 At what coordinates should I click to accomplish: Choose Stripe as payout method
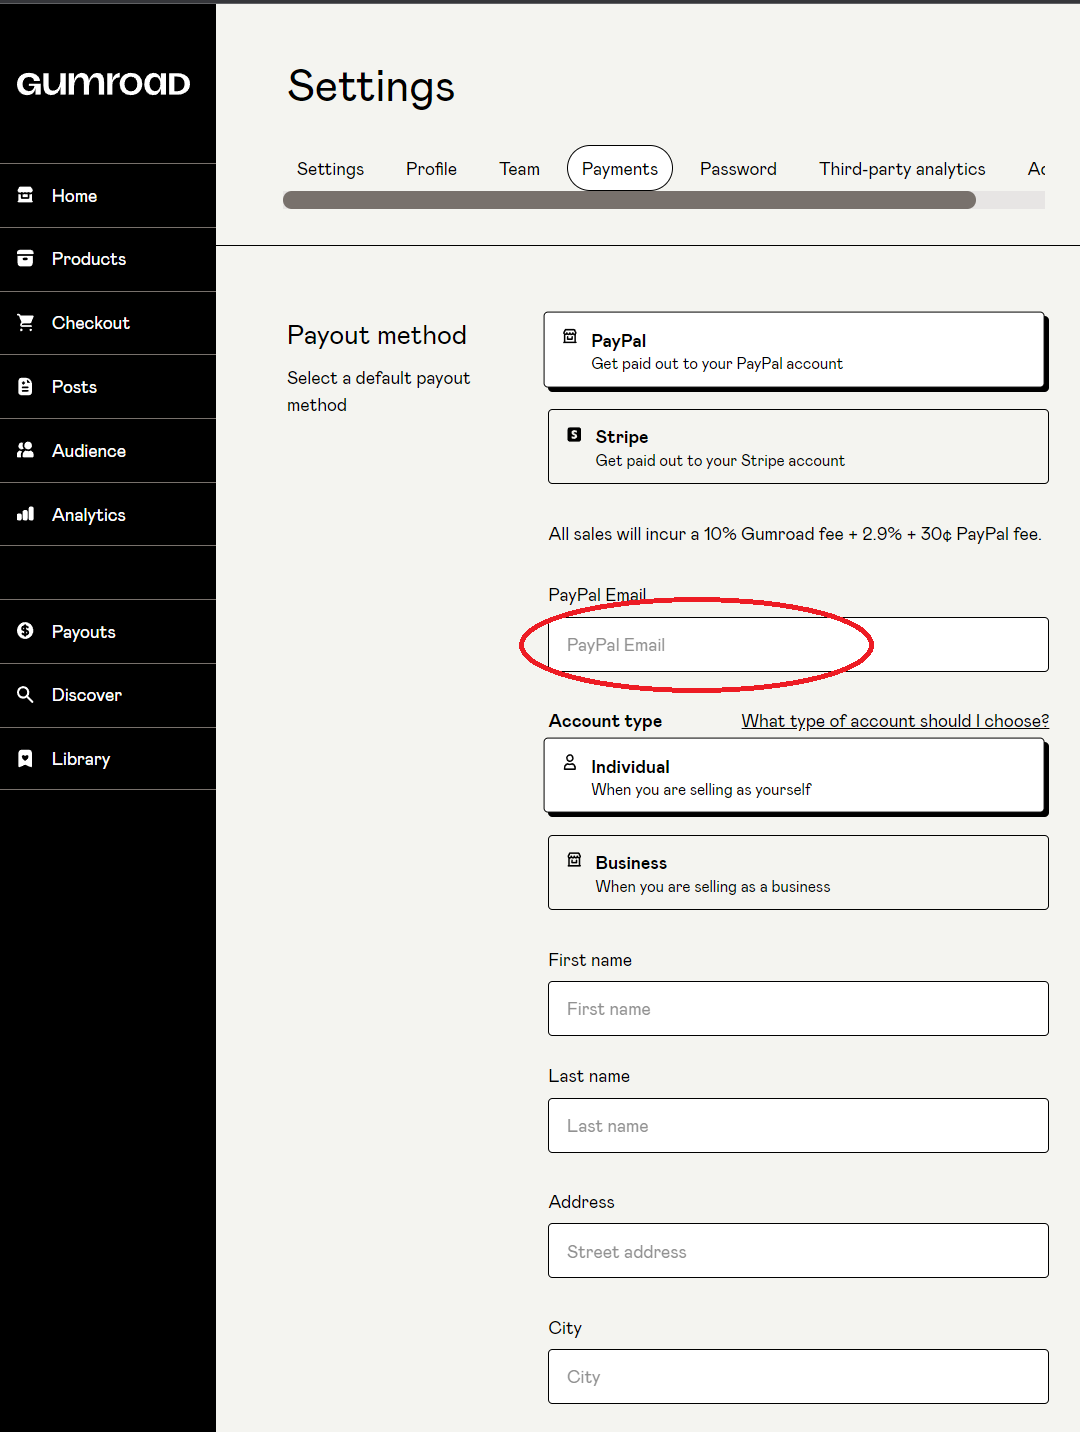[x=798, y=447]
